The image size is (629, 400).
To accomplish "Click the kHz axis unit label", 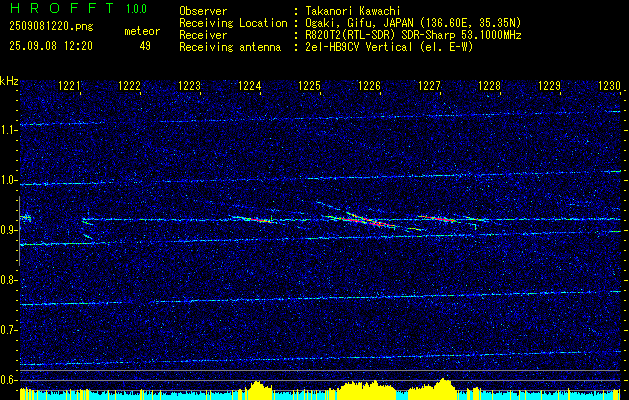I will click(x=9, y=81).
